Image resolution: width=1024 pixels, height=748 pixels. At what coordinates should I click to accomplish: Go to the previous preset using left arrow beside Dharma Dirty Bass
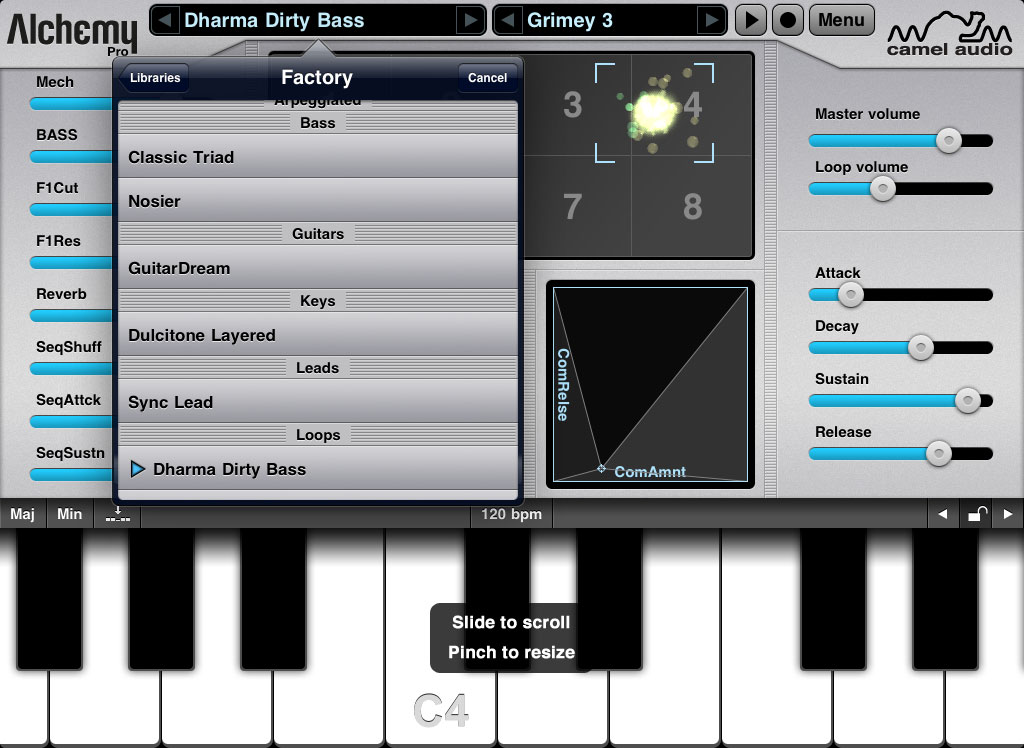pyautogui.click(x=165, y=20)
